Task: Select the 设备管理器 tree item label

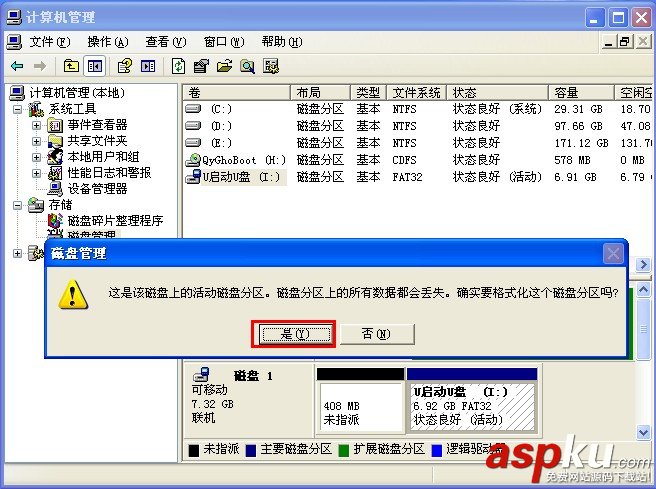Action: [x=97, y=189]
